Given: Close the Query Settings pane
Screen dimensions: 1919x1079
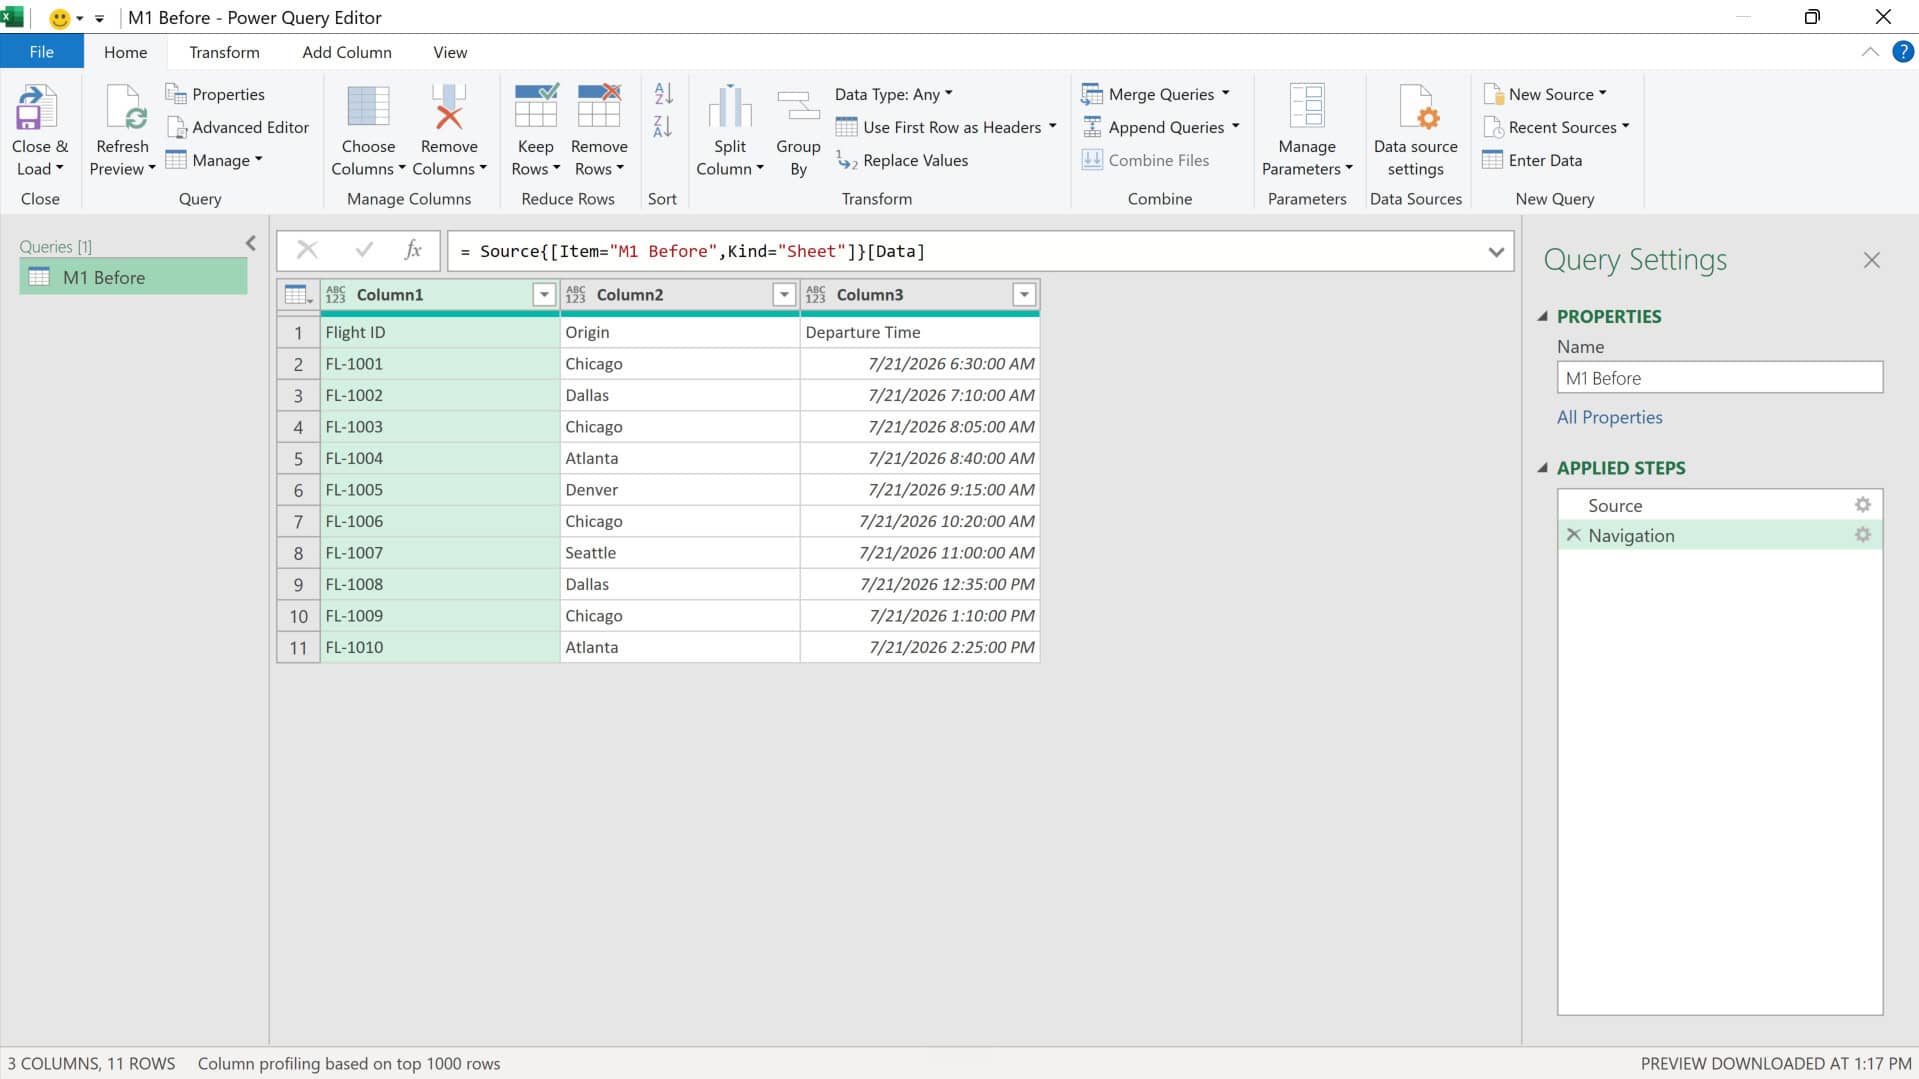Looking at the screenshot, I should tap(1871, 260).
